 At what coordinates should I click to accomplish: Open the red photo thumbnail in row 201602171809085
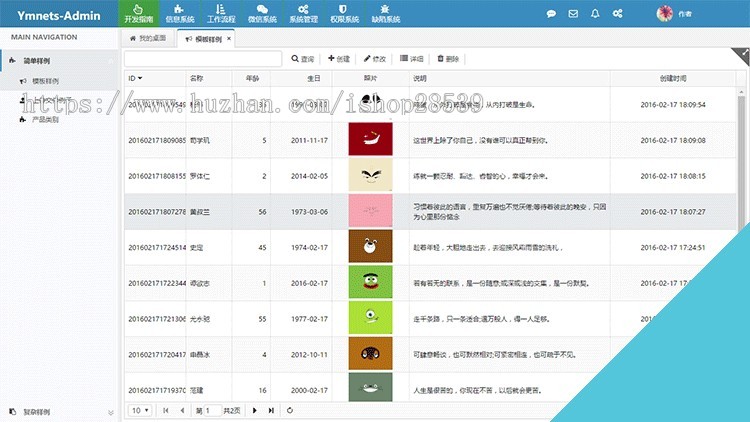click(370, 139)
